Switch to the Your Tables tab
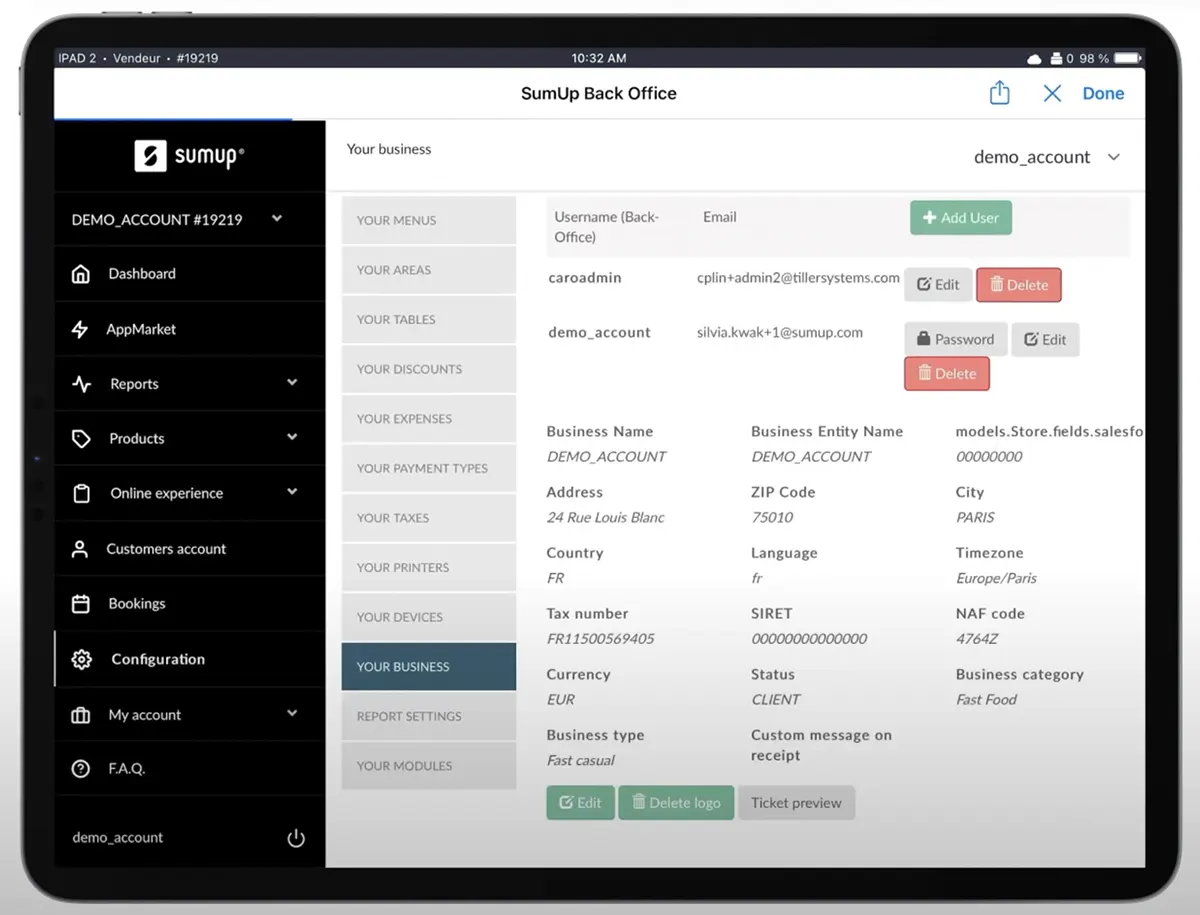 [429, 320]
